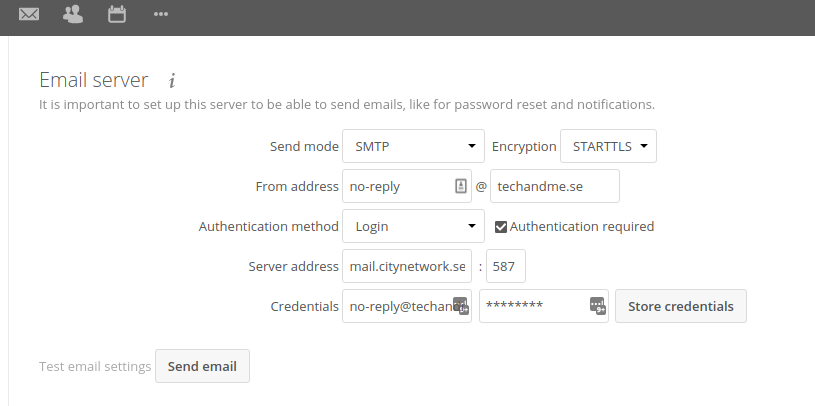This screenshot has height=406, width=815.
Task: Toggle the Authentication required checkbox
Action: tap(501, 227)
